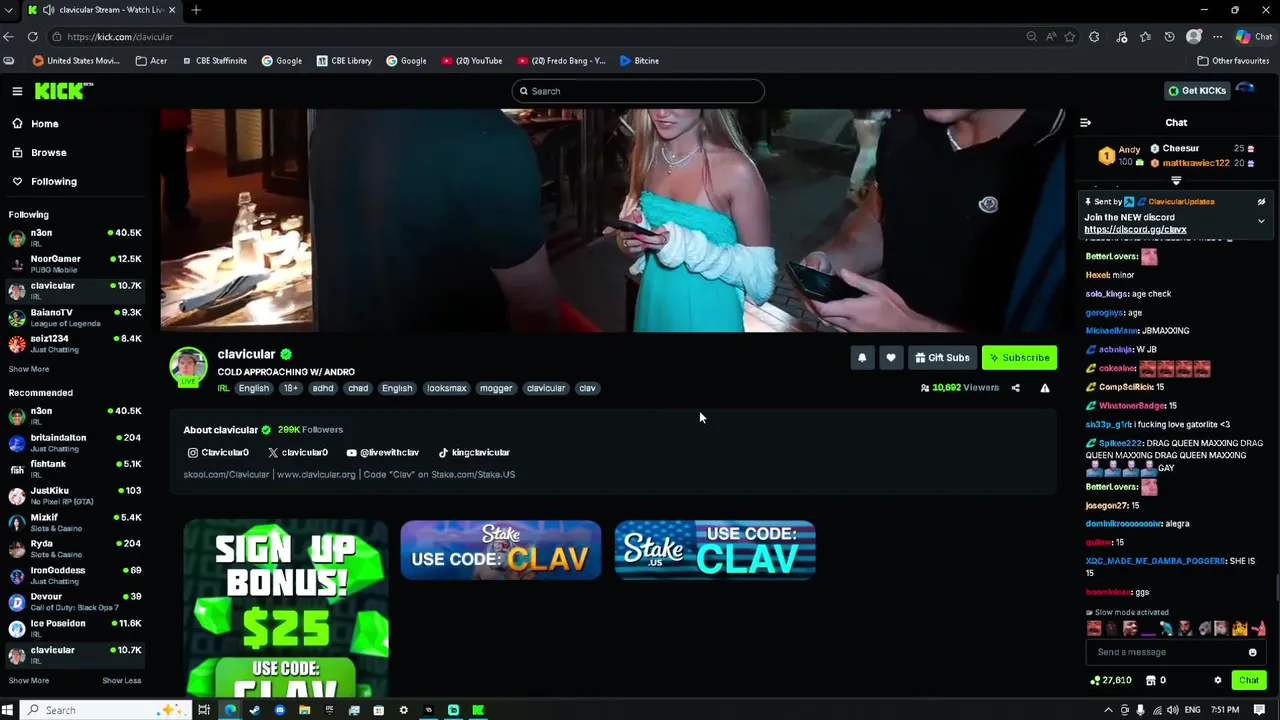Show hidden tray icons chevron
This screenshot has height=720, width=1280.
pyautogui.click(x=1109, y=710)
